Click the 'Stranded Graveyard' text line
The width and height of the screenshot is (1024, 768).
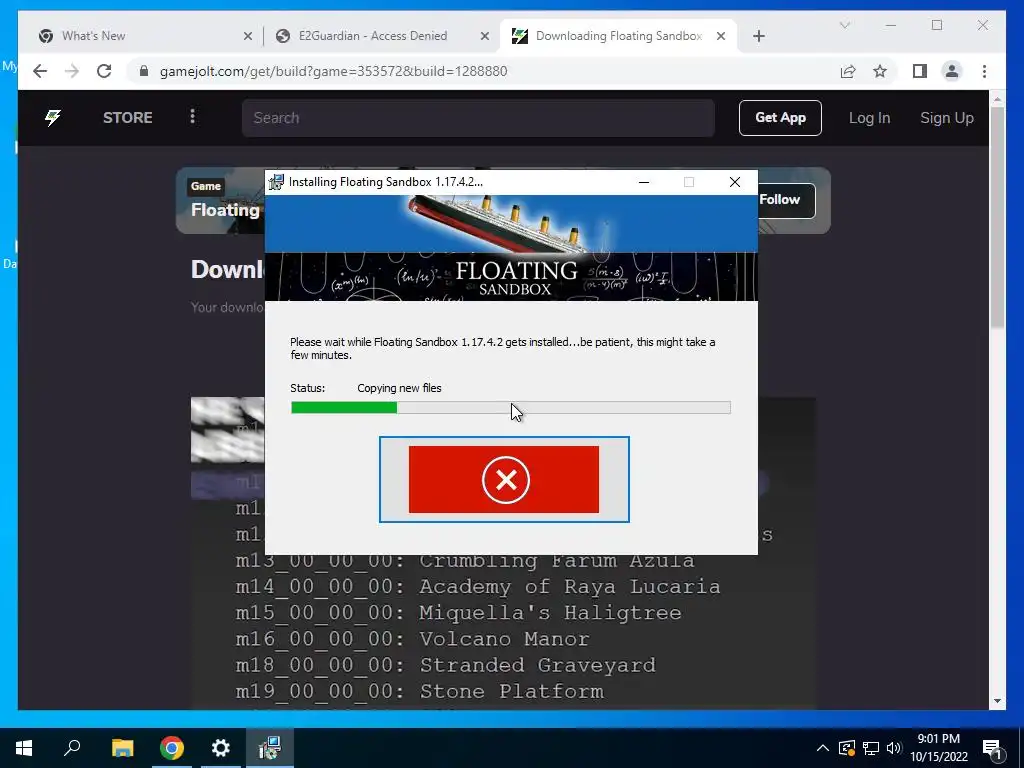tap(537, 665)
